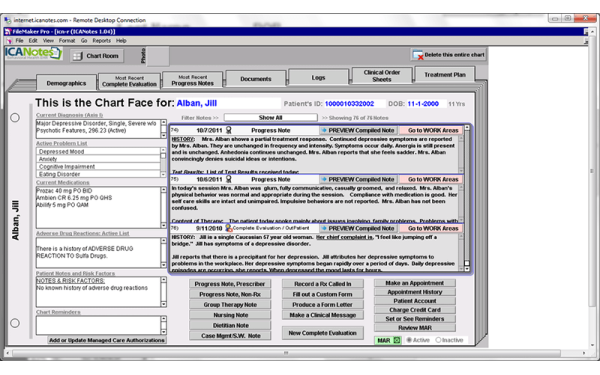The width and height of the screenshot is (600, 375).
Task: Switch to the Demographics tab
Action: tap(66, 83)
